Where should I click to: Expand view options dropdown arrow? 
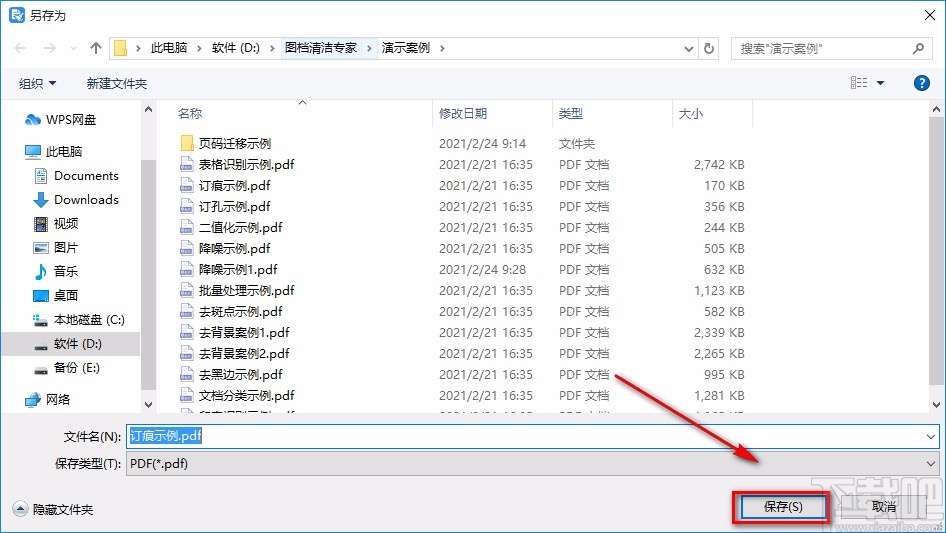pyautogui.click(x=880, y=83)
